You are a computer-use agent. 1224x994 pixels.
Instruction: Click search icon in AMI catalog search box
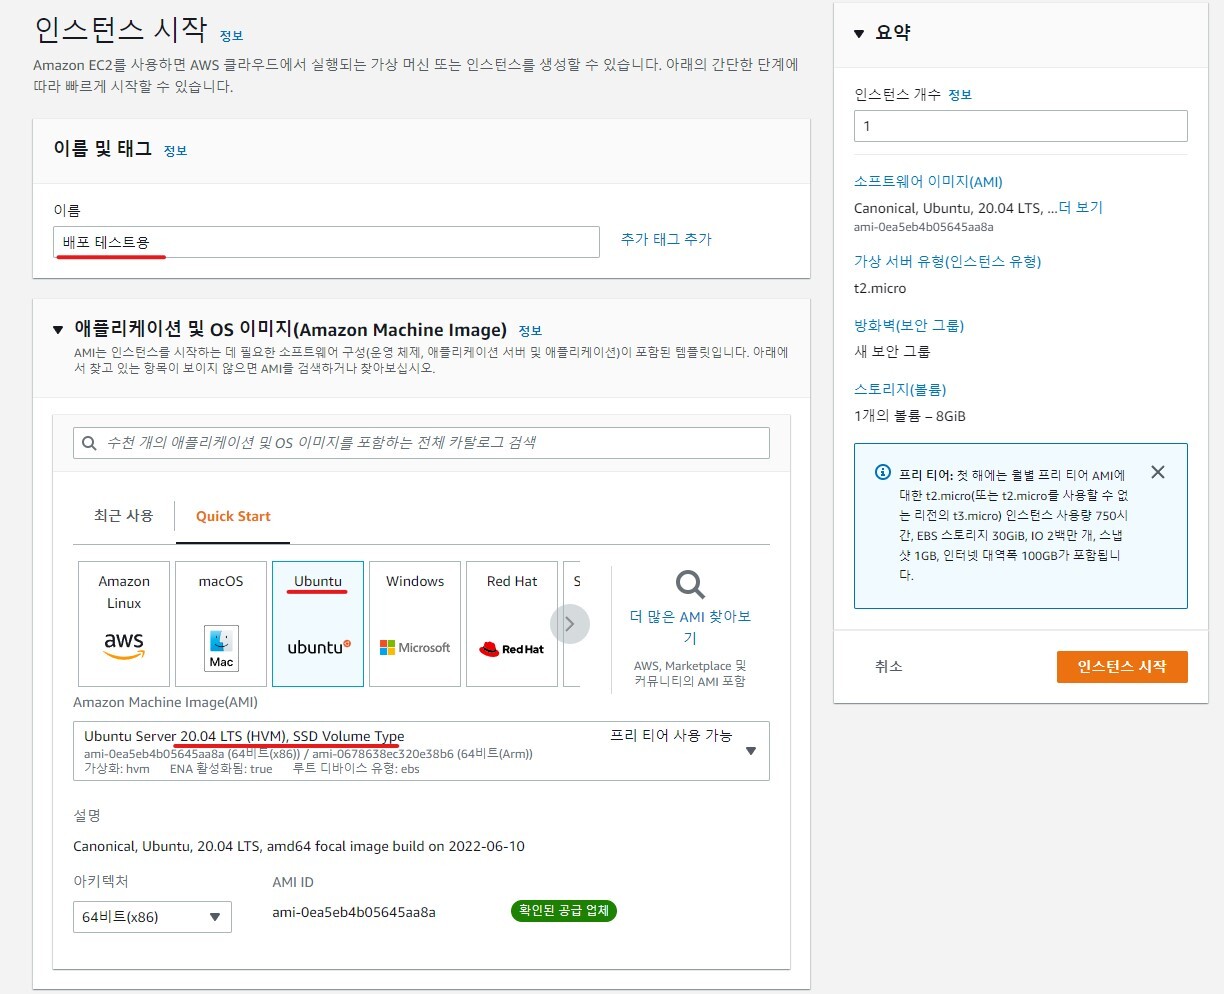[89, 443]
